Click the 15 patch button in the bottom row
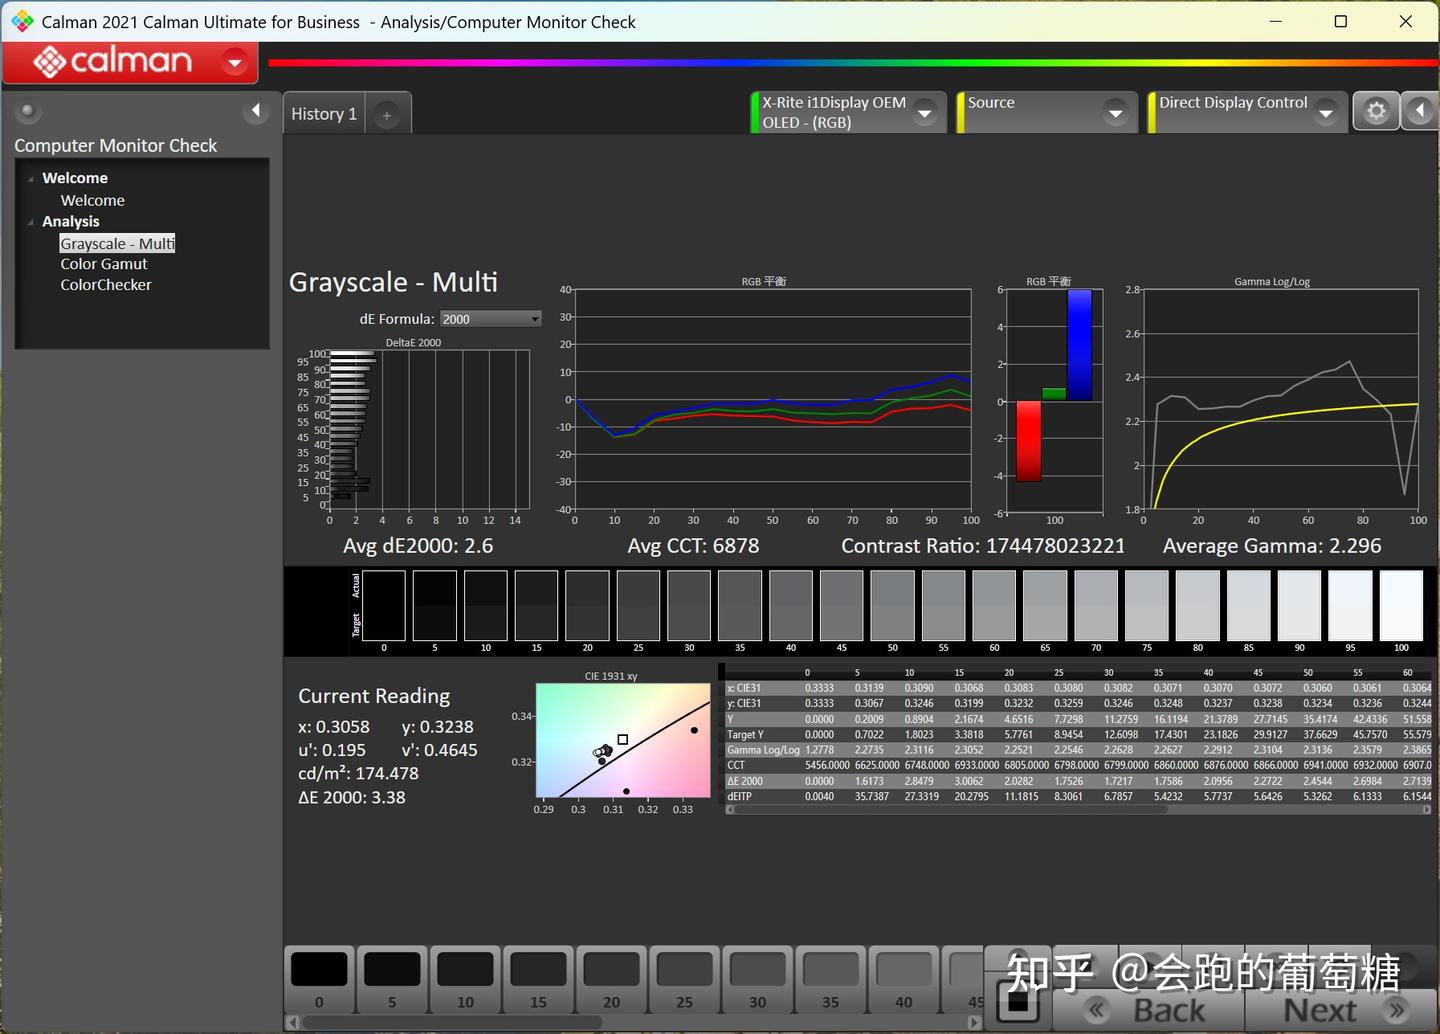The image size is (1440, 1034). pyautogui.click(x=538, y=980)
